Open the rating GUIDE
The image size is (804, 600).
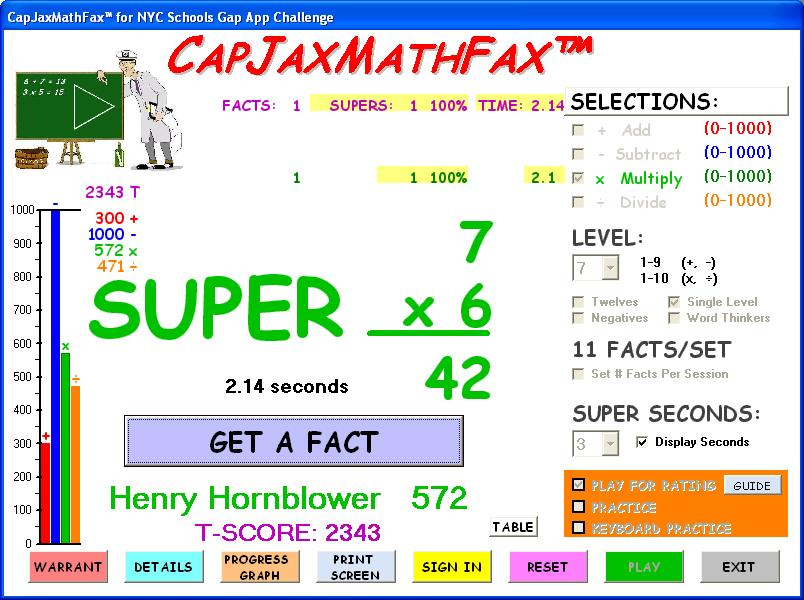[752, 486]
